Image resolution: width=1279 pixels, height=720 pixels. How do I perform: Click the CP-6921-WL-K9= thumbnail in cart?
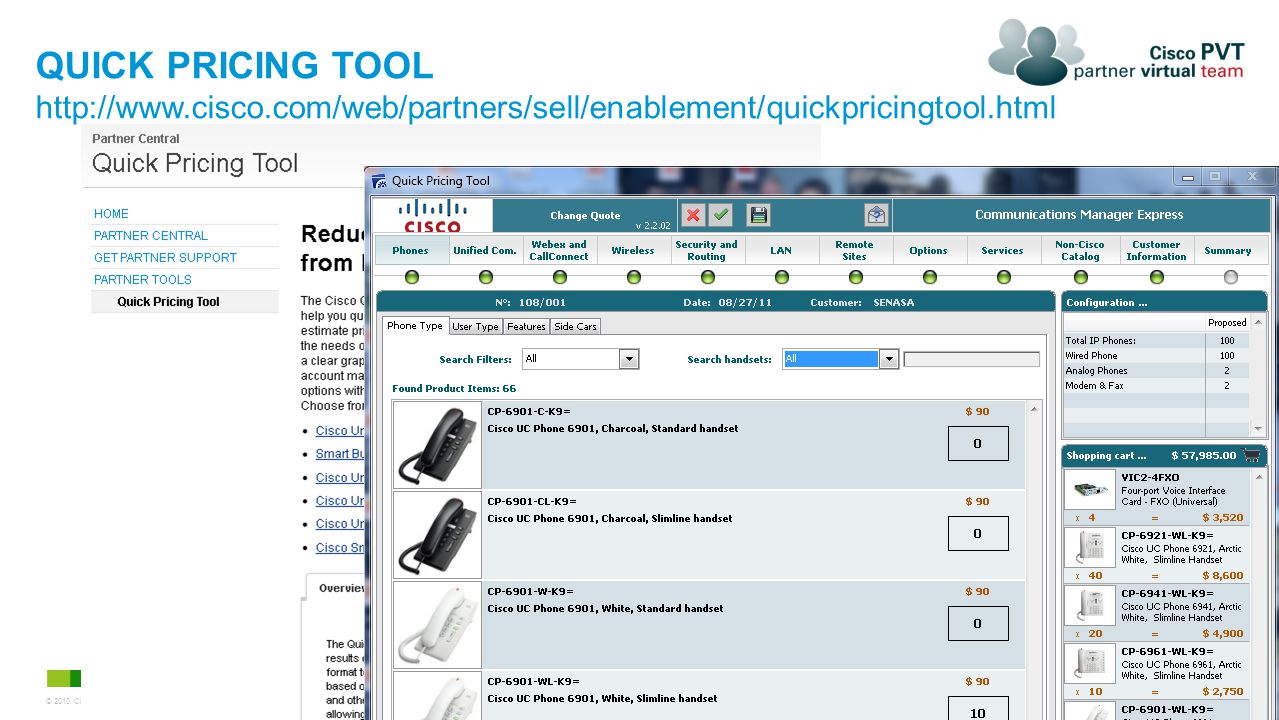tap(1090, 549)
